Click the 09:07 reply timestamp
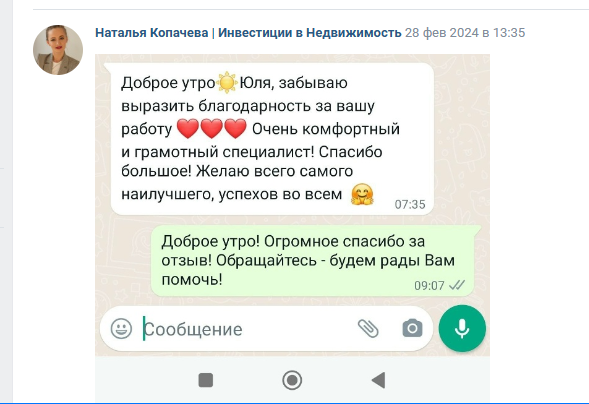Viewport: 589px width, 404px height. (429, 286)
